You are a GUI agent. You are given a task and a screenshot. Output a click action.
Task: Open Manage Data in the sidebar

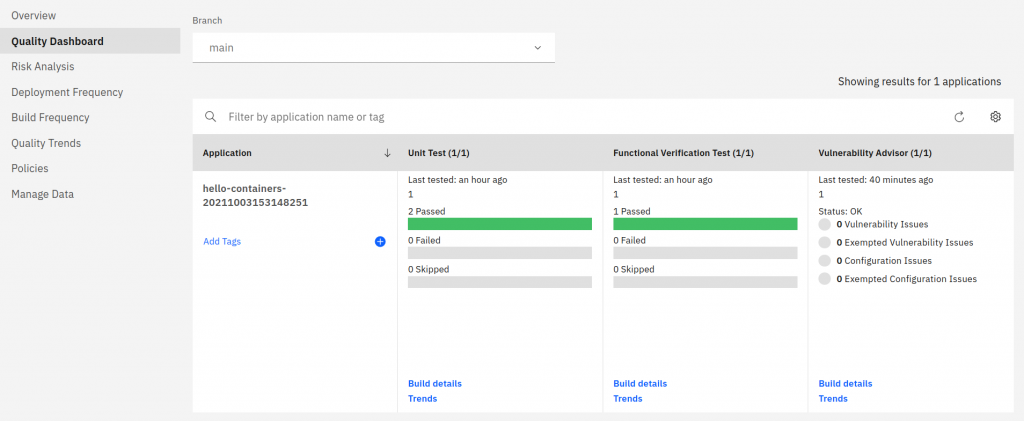tap(42, 194)
